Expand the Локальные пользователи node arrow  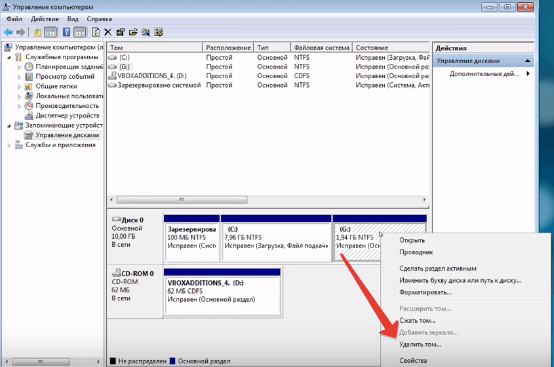19,96
